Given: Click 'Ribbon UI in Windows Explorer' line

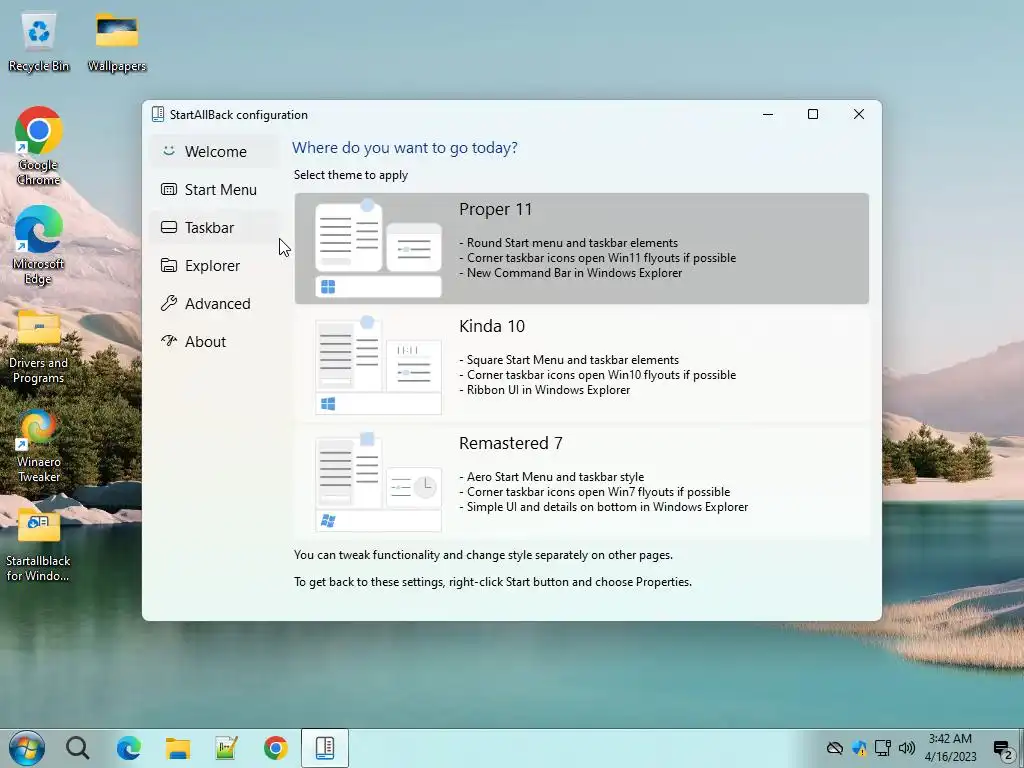Looking at the screenshot, I should pyautogui.click(x=545, y=390).
